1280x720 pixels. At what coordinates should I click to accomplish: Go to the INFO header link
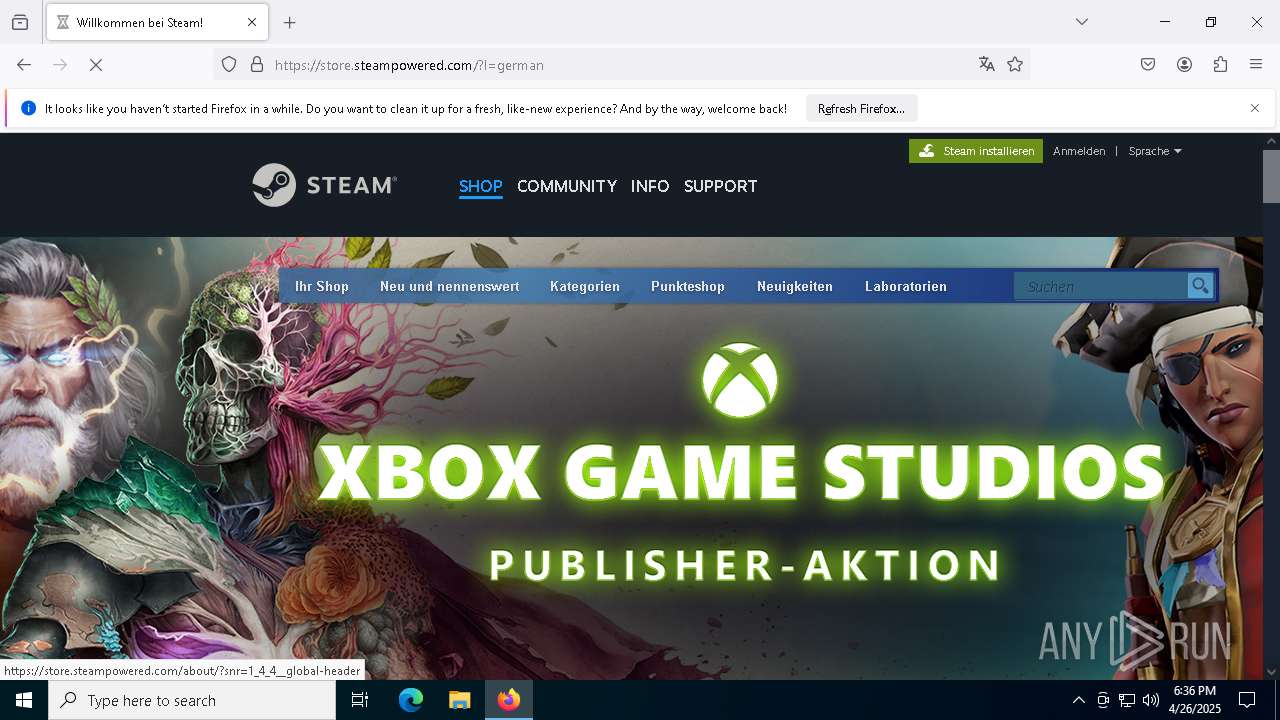pyautogui.click(x=650, y=186)
